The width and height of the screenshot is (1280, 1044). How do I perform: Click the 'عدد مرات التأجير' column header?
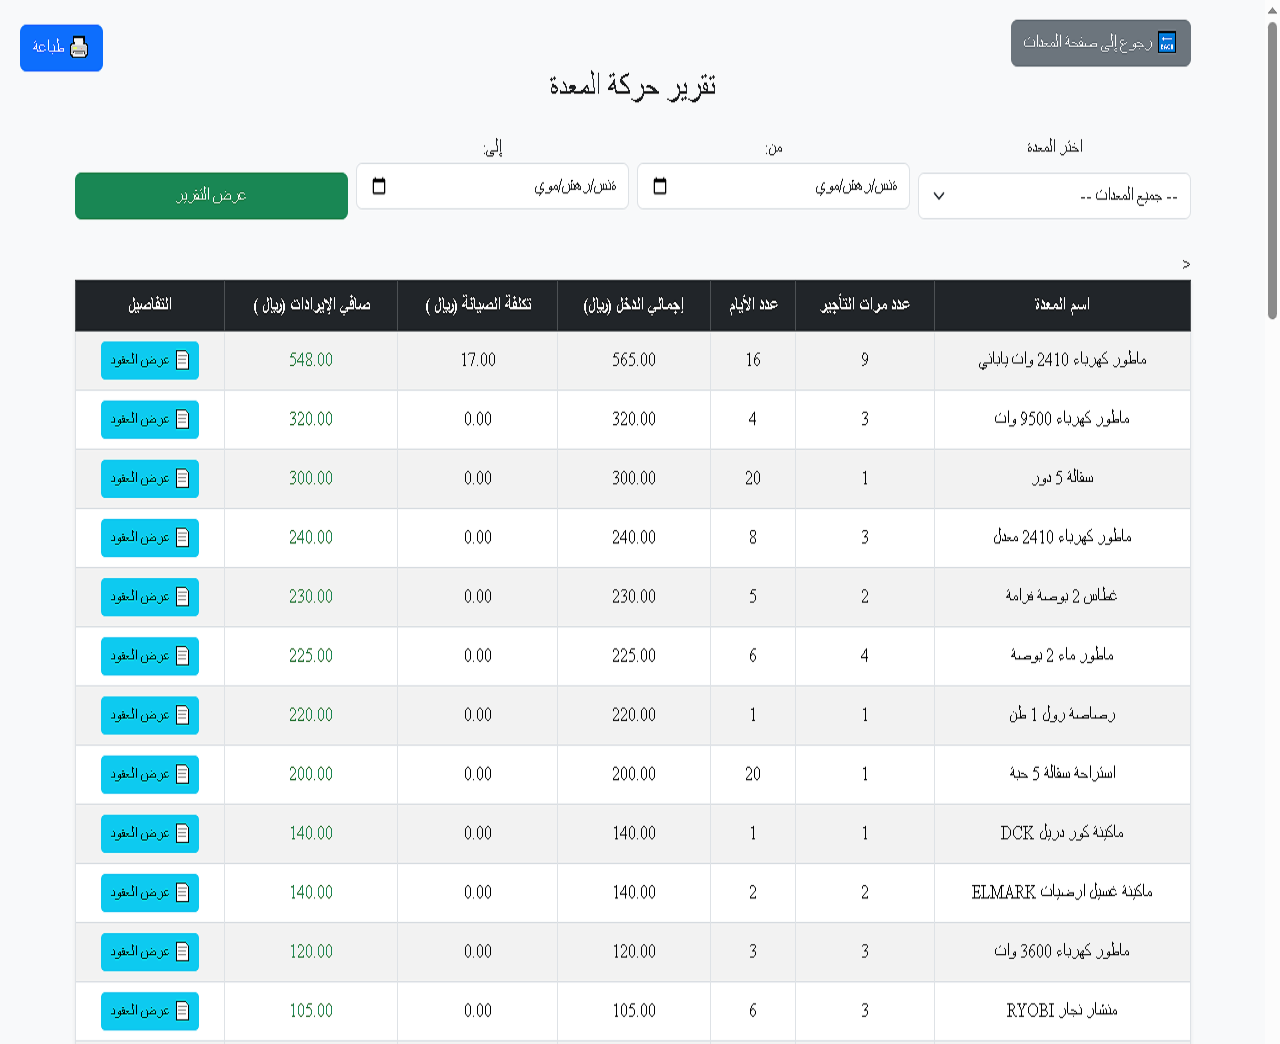coord(865,305)
